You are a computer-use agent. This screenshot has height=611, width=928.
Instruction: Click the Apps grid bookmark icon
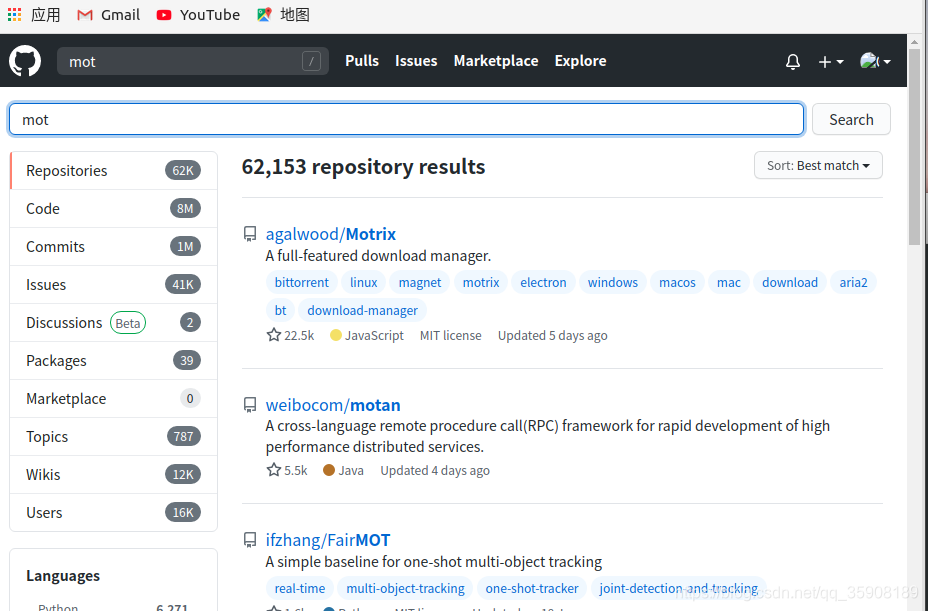click(x=14, y=14)
